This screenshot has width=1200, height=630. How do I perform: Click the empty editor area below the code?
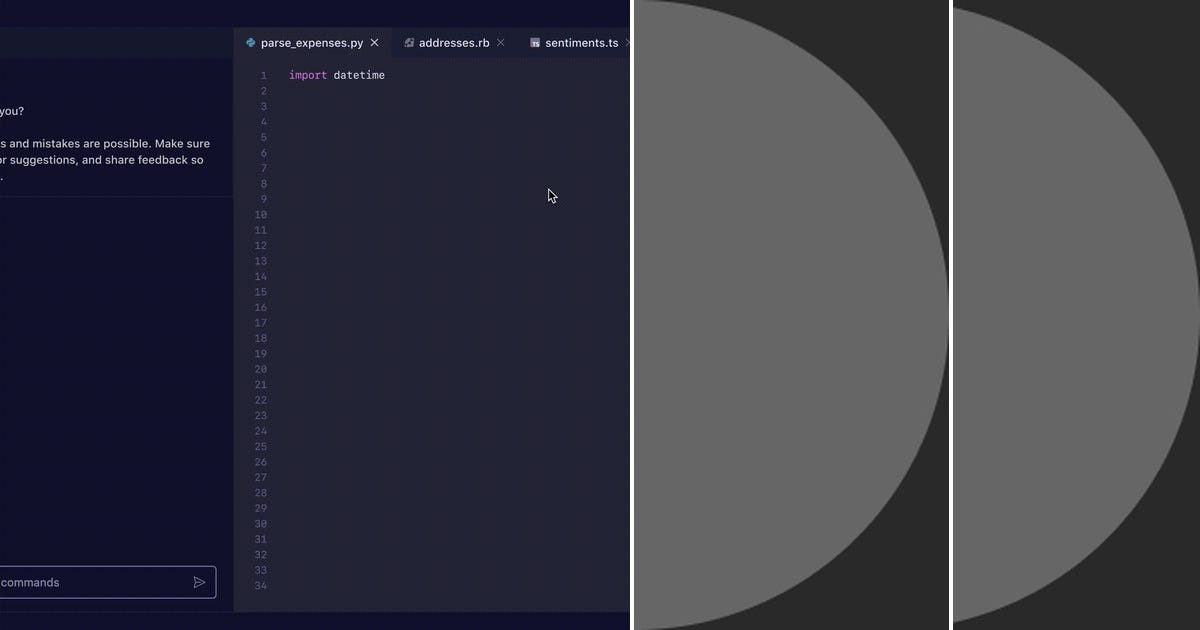[x=430, y=350]
